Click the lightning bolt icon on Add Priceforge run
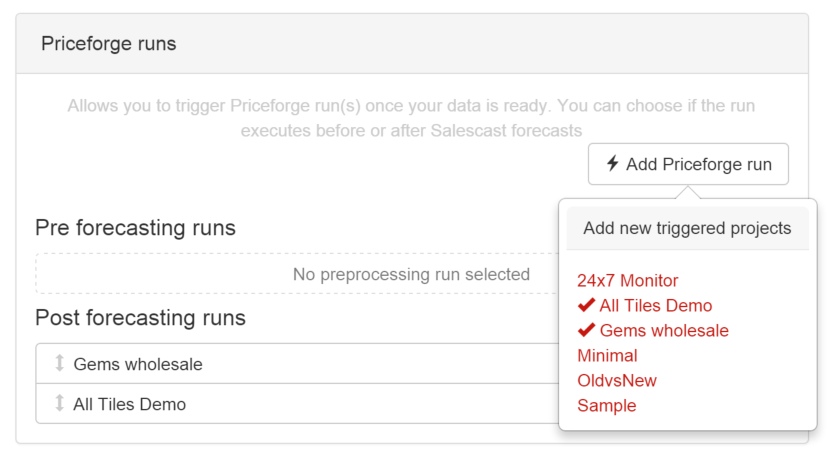Viewport: 833px width, 460px height. coord(613,163)
